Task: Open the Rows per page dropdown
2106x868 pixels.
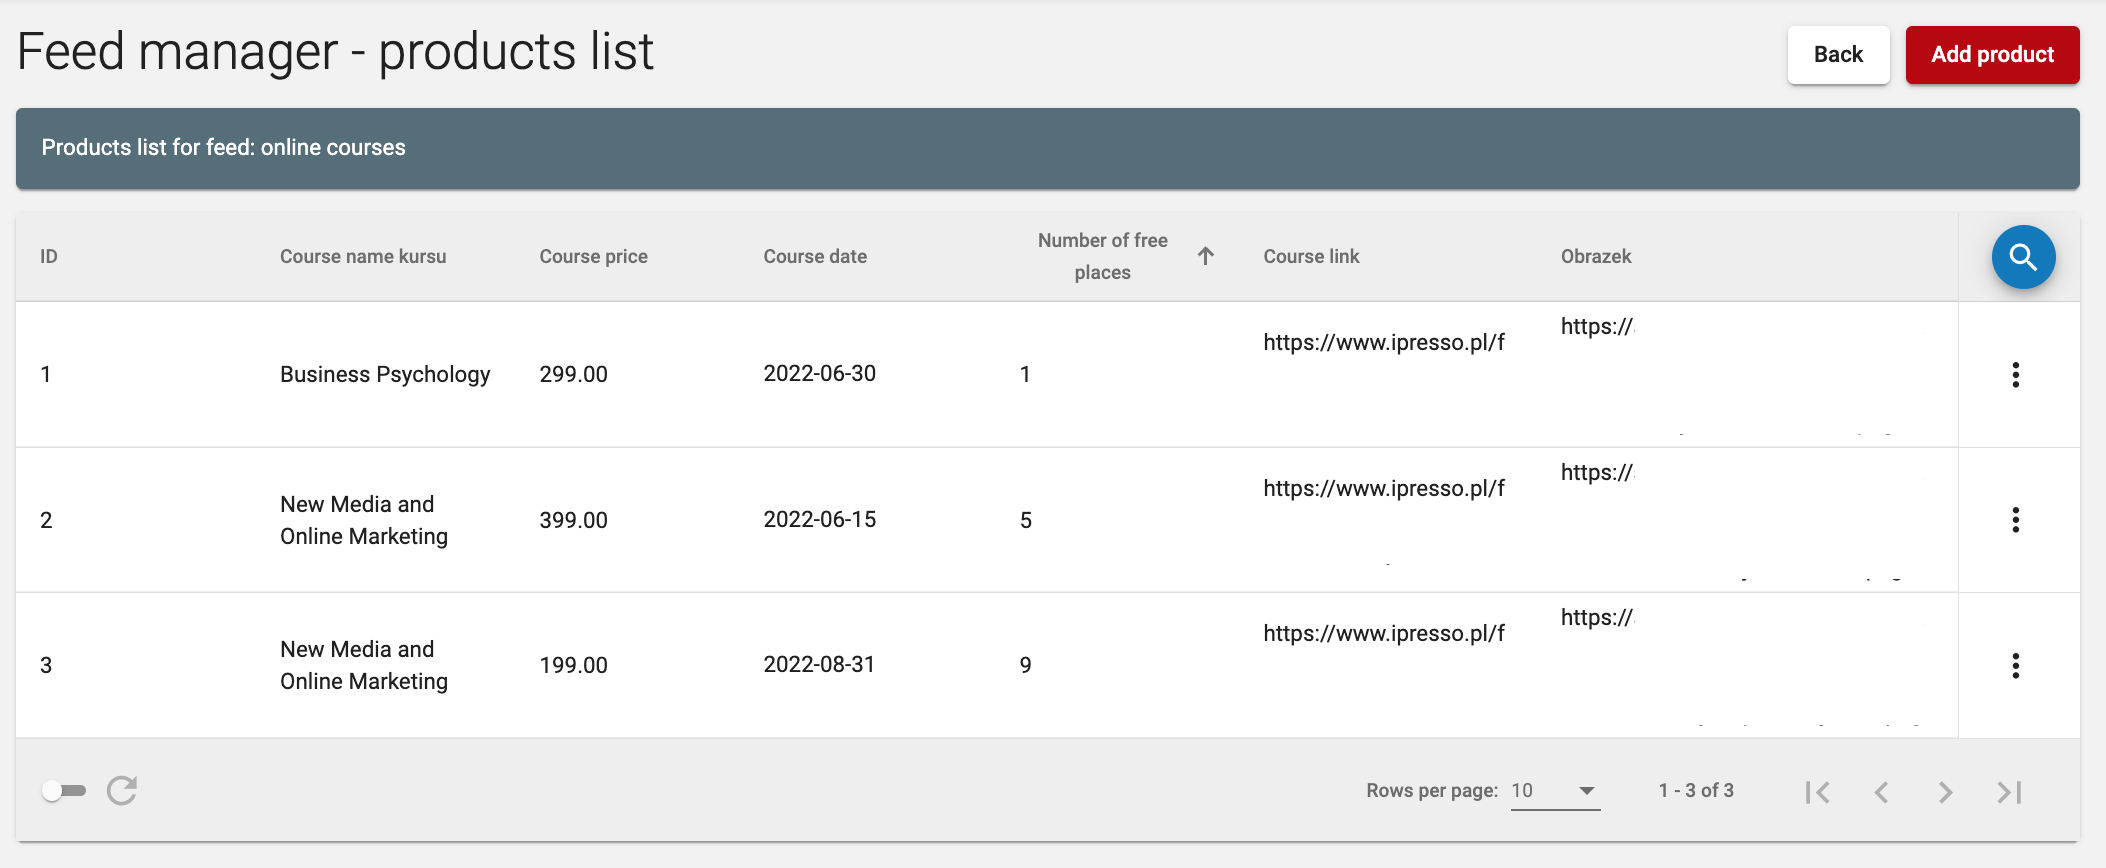Action: (x=1555, y=791)
